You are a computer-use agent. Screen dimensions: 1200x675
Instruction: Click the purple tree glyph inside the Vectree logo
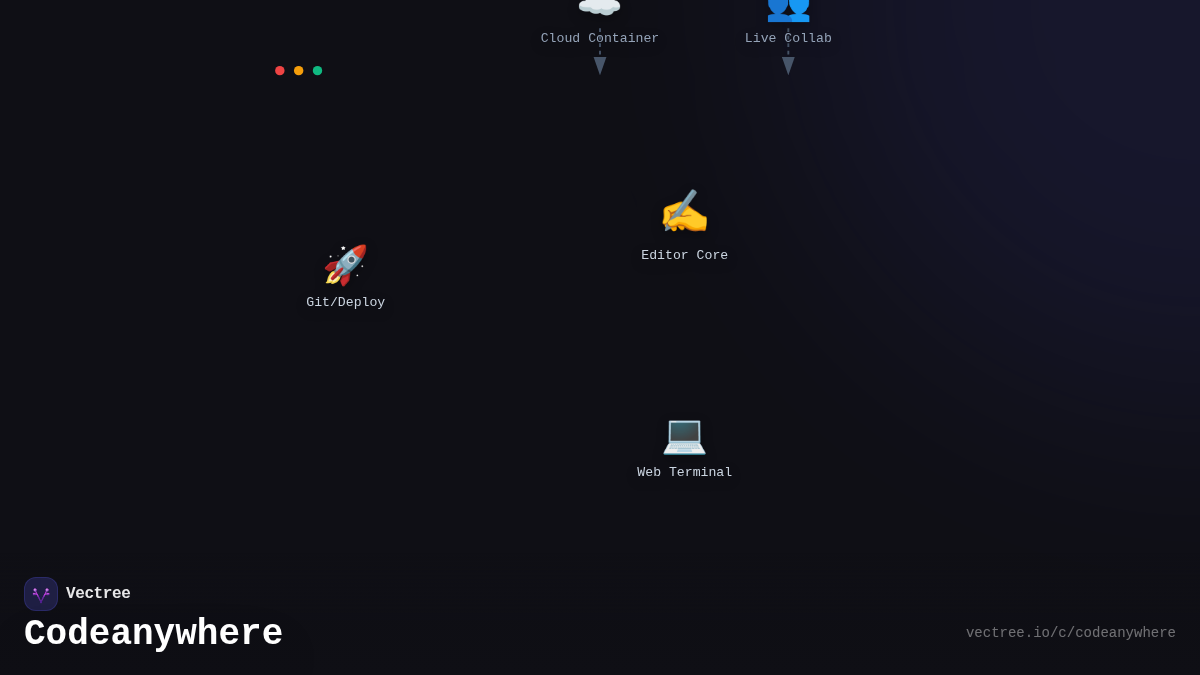point(41,593)
